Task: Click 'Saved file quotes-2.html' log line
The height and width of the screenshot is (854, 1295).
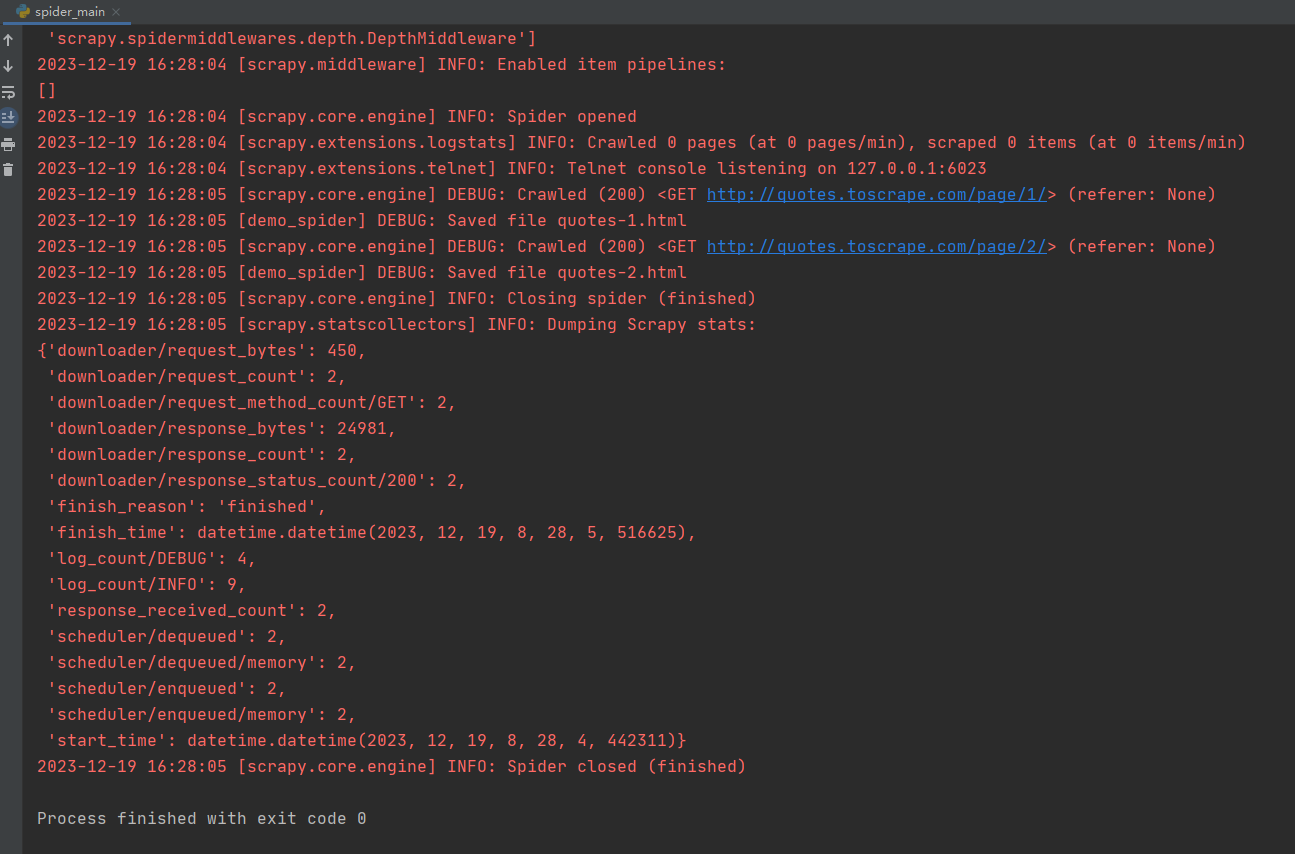Action: tap(362, 272)
